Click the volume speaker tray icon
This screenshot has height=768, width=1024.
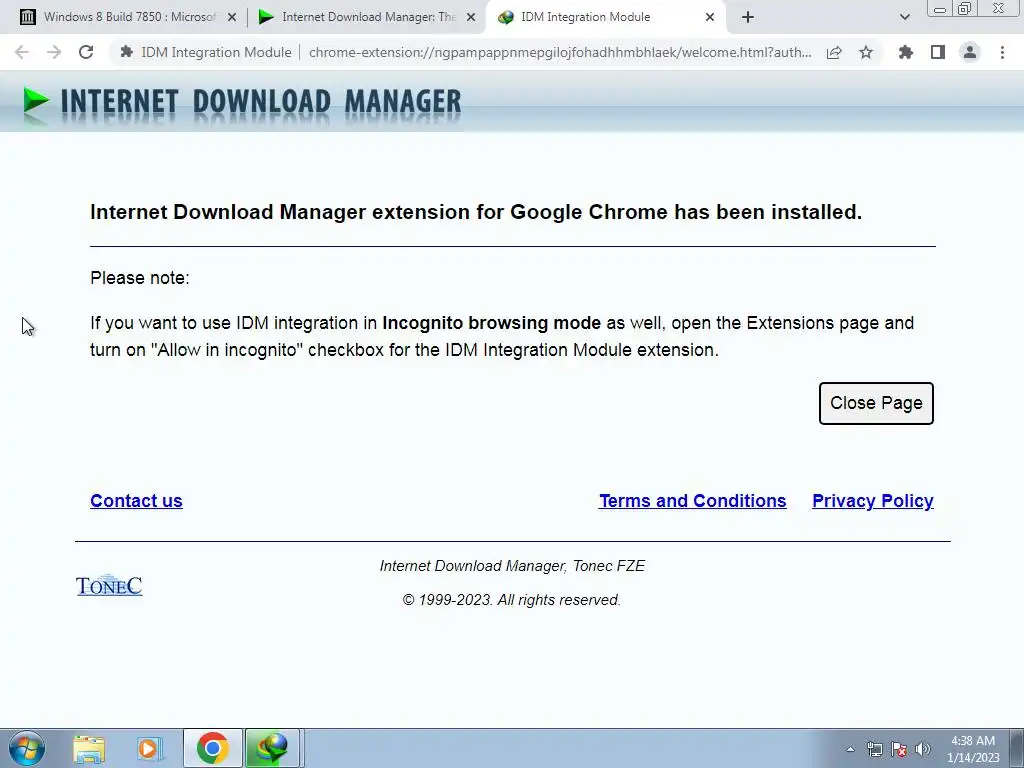(922, 749)
